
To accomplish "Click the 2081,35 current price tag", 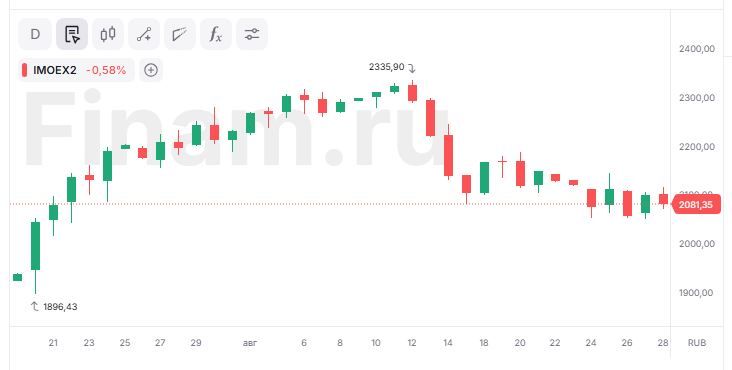I will (696, 205).
